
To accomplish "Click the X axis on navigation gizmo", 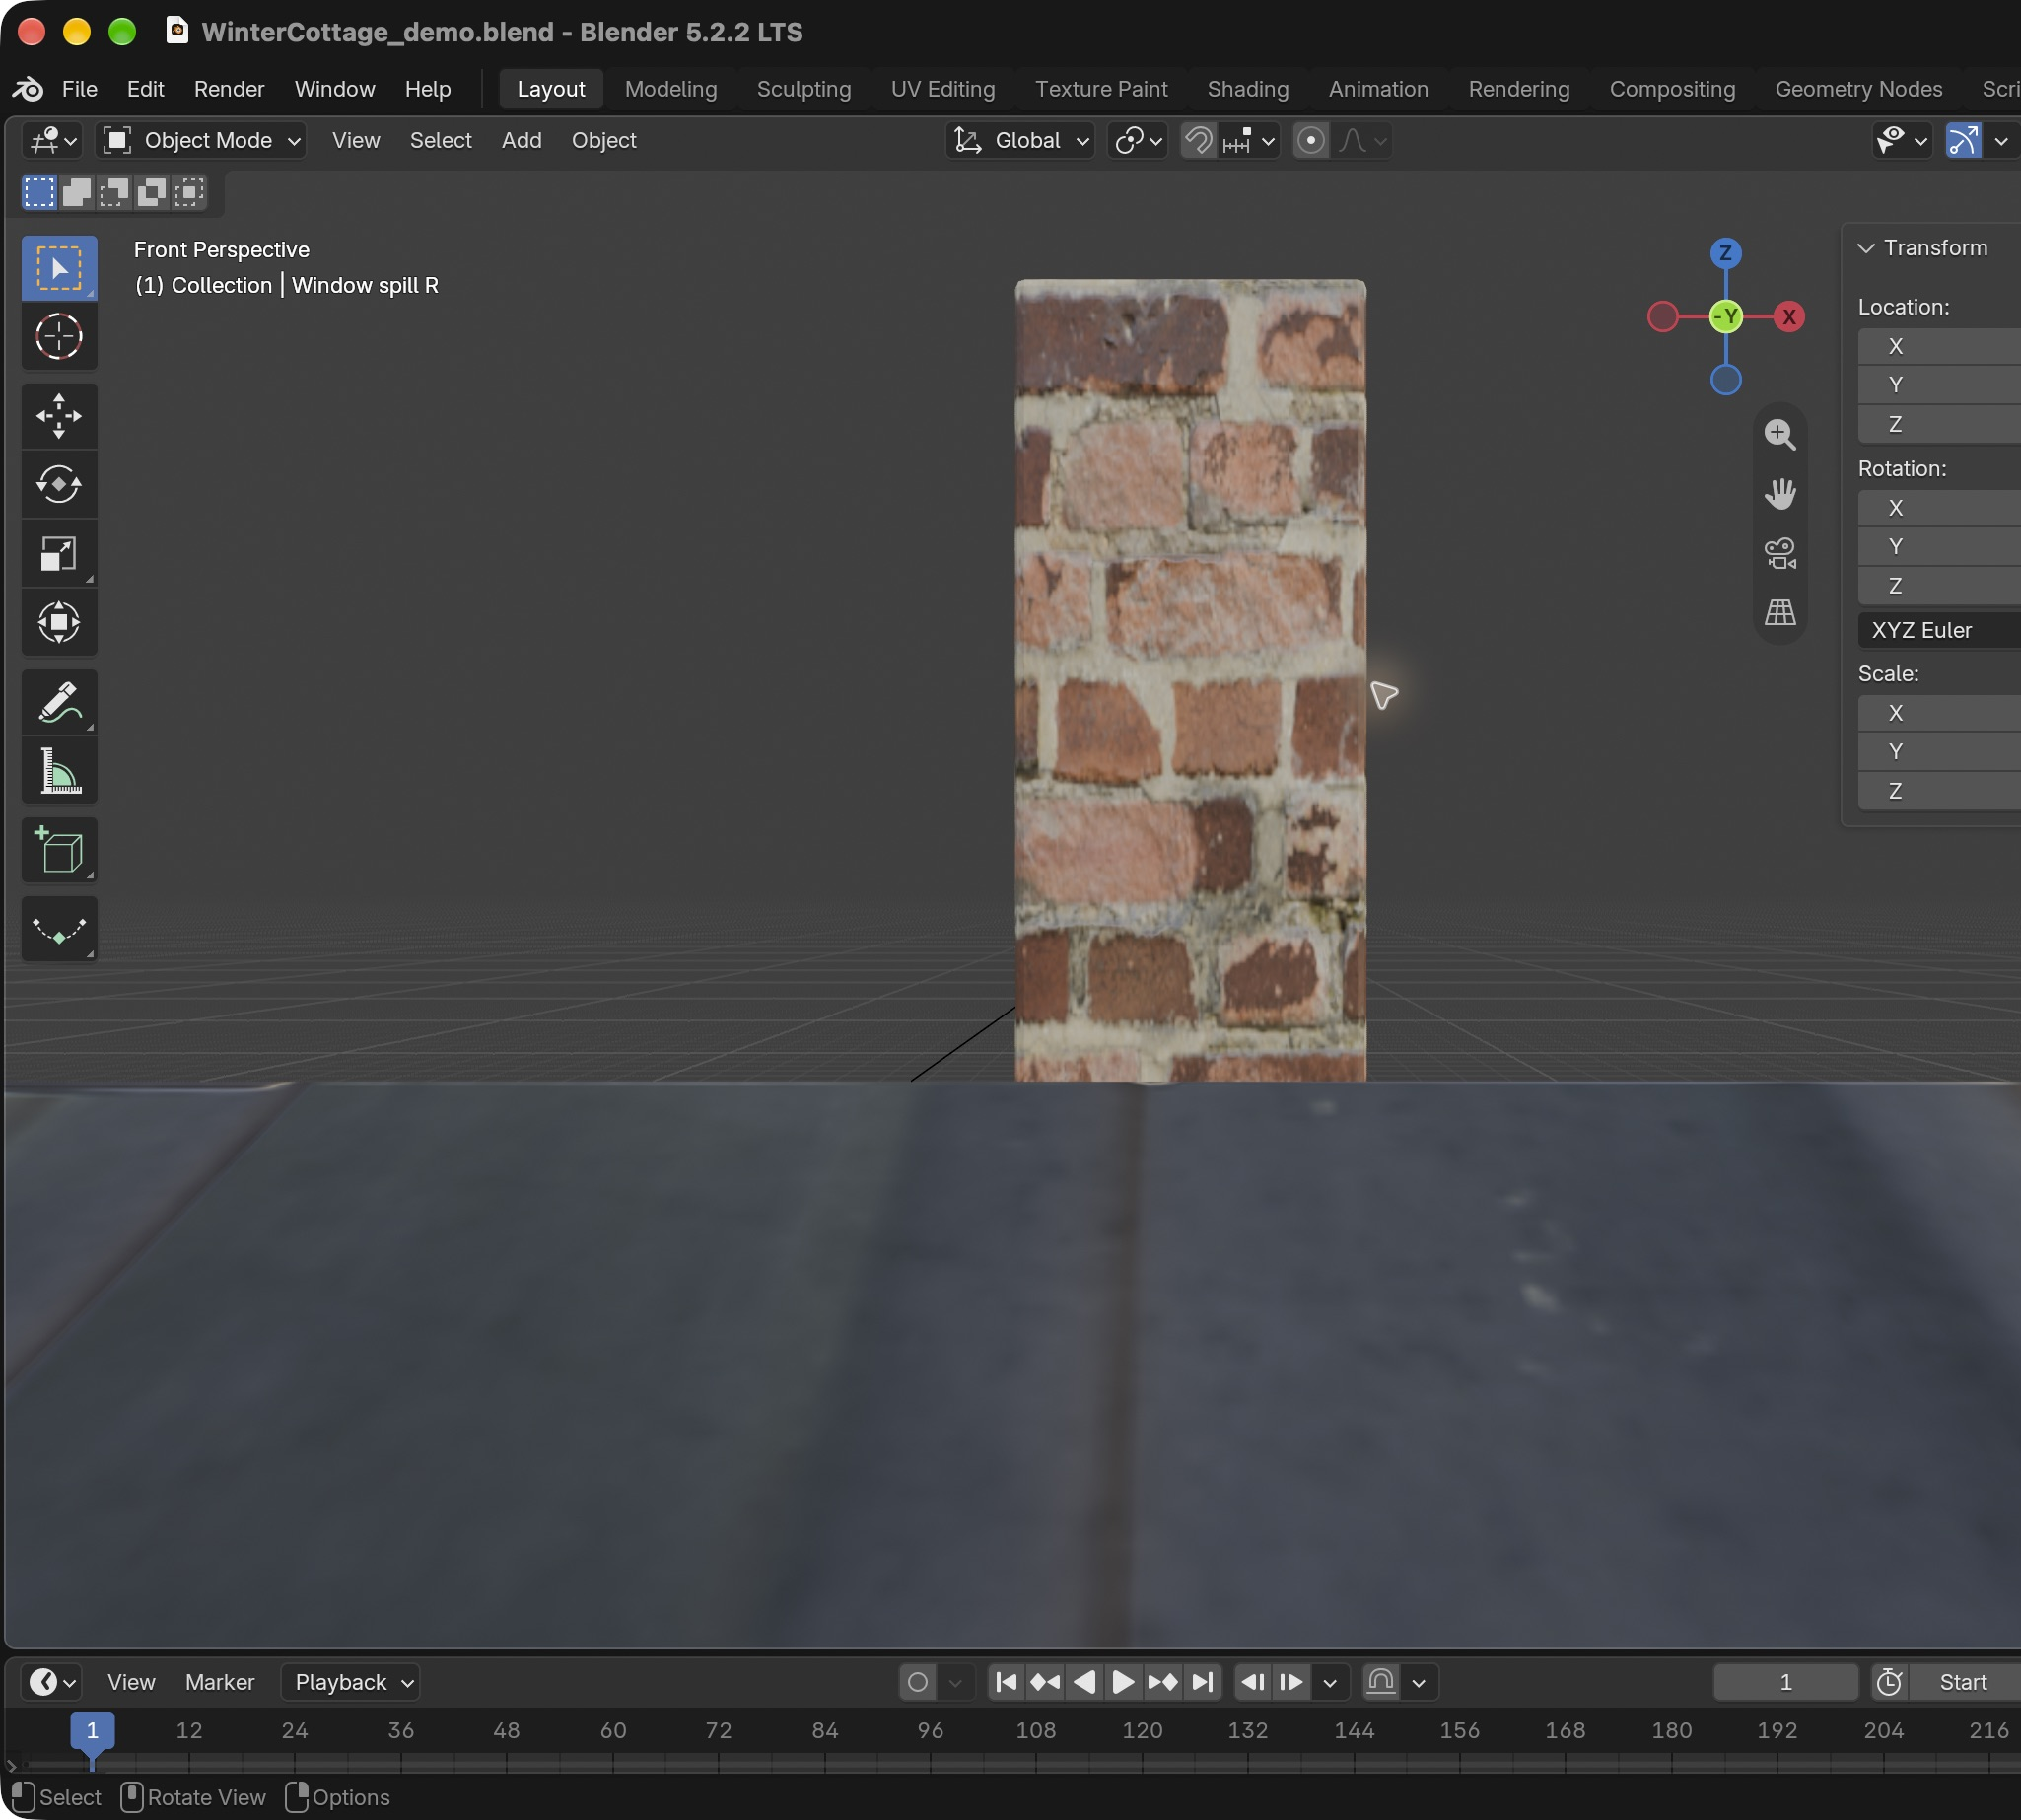I will pyautogui.click(x=1789, y=317).
